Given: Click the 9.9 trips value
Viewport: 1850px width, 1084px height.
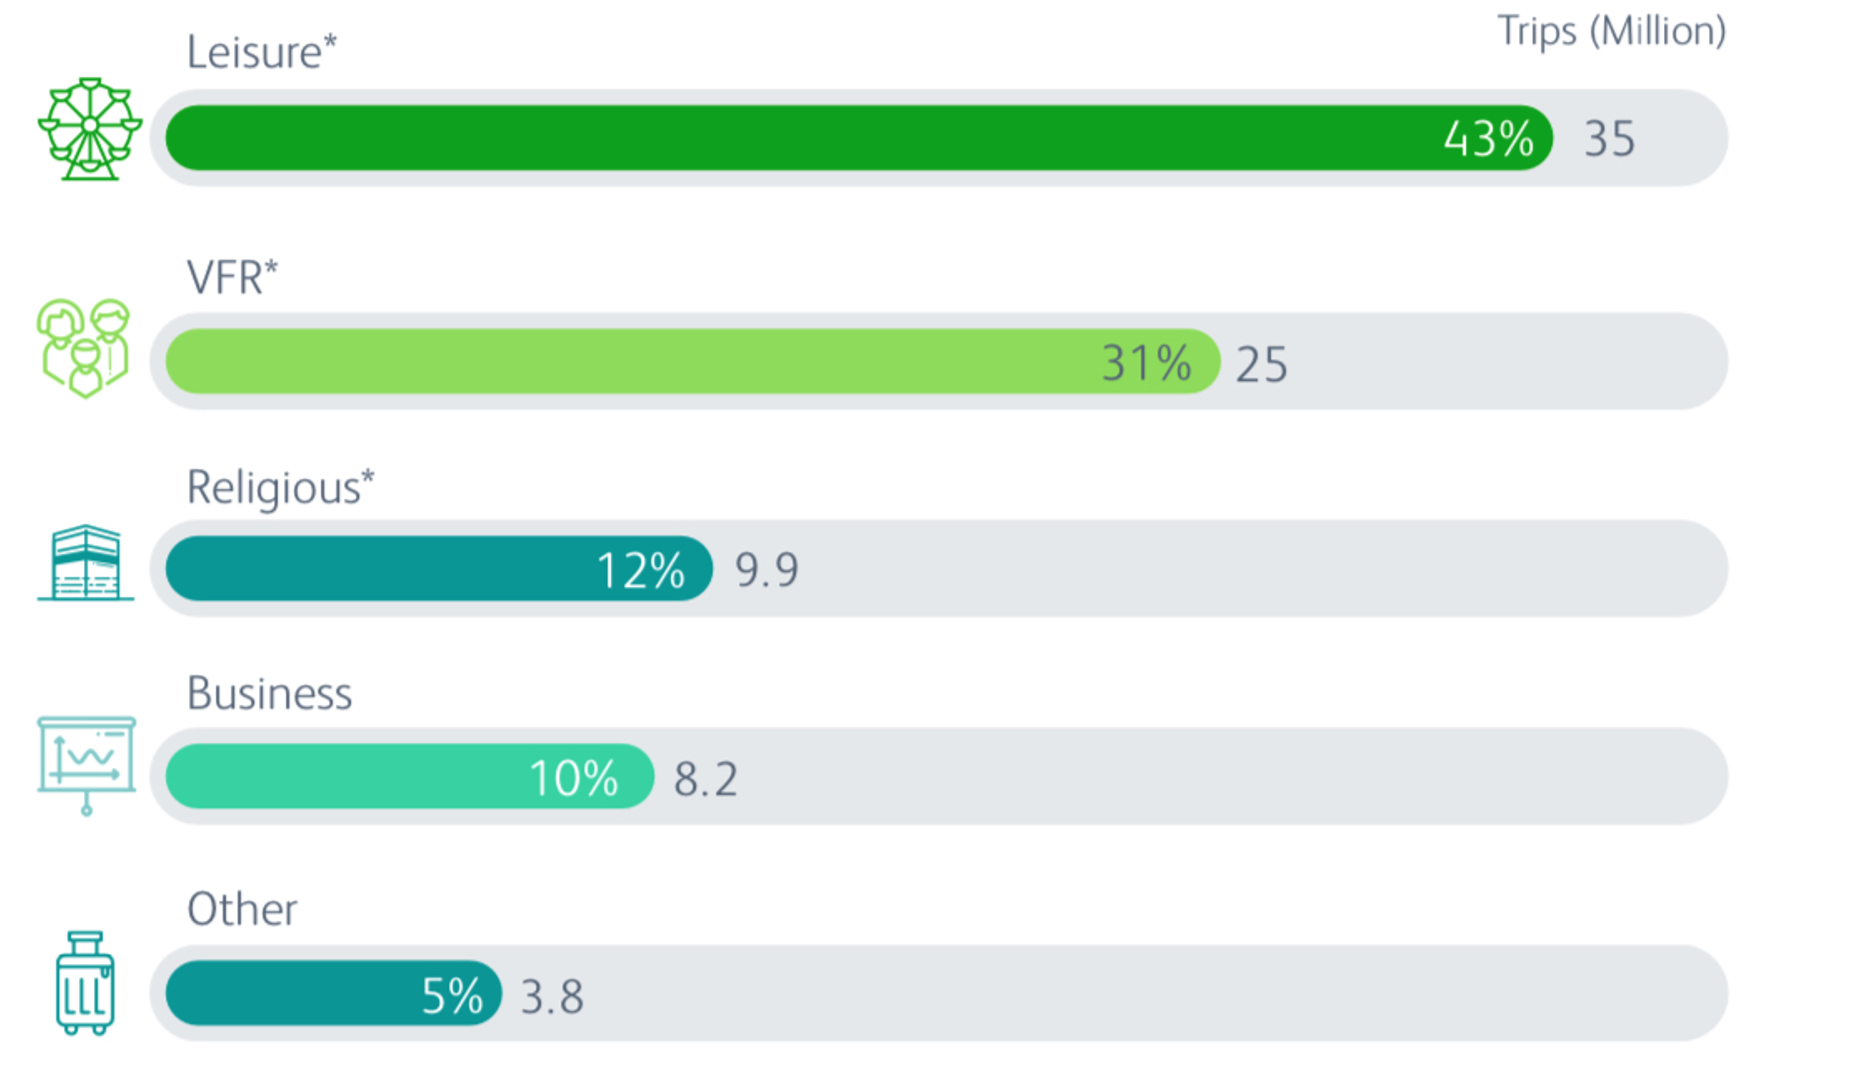Looking at the screenshot, I should tap(767, 570).
